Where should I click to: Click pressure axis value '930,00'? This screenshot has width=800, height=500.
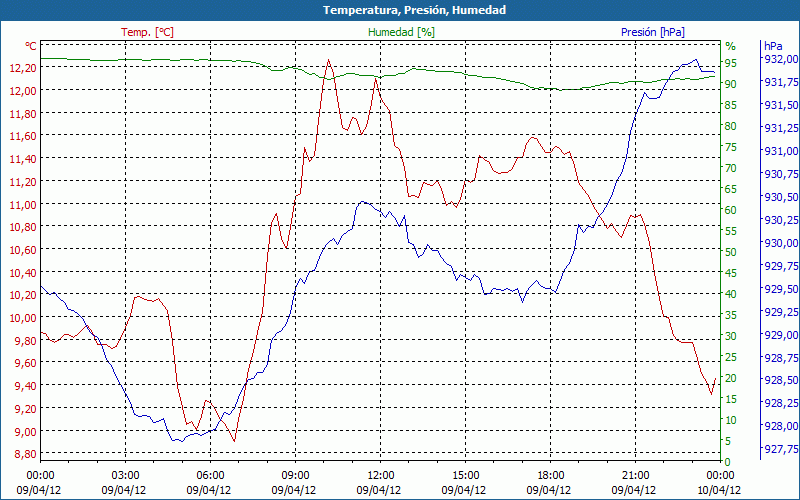tap(779, 242)
